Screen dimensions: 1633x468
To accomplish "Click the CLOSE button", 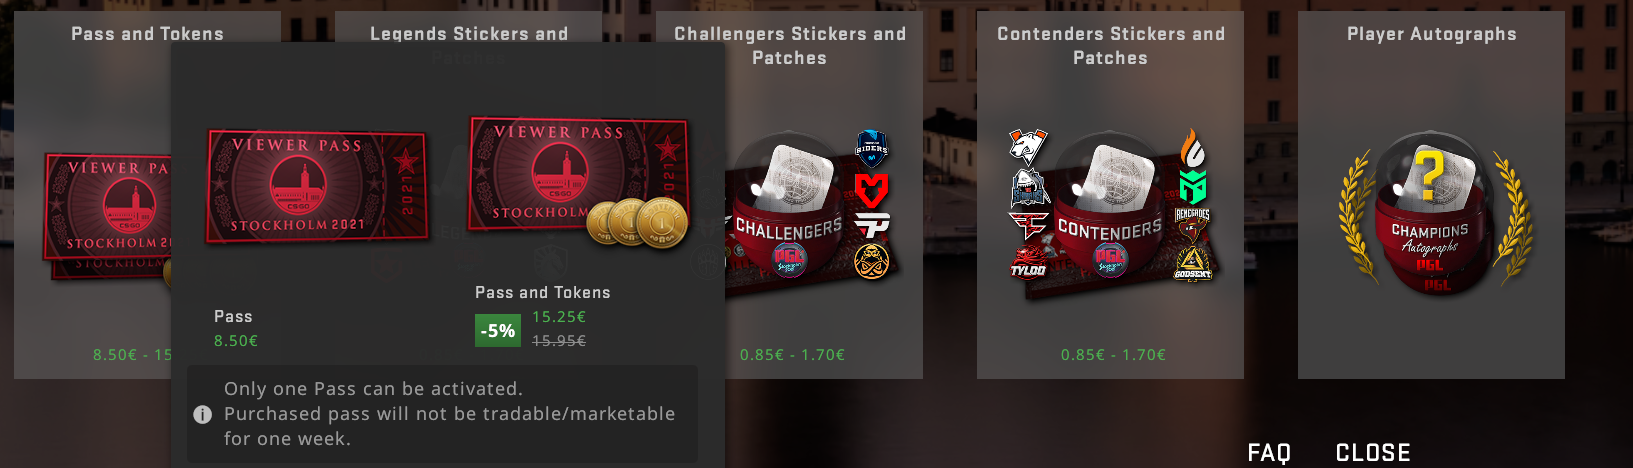I will pos(1373,453).
